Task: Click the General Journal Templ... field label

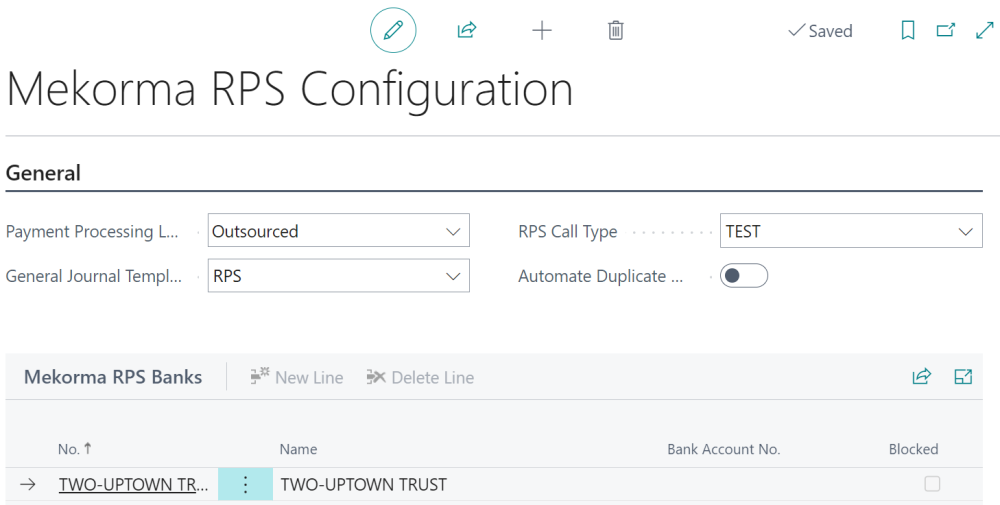Action: pos(94,276)
